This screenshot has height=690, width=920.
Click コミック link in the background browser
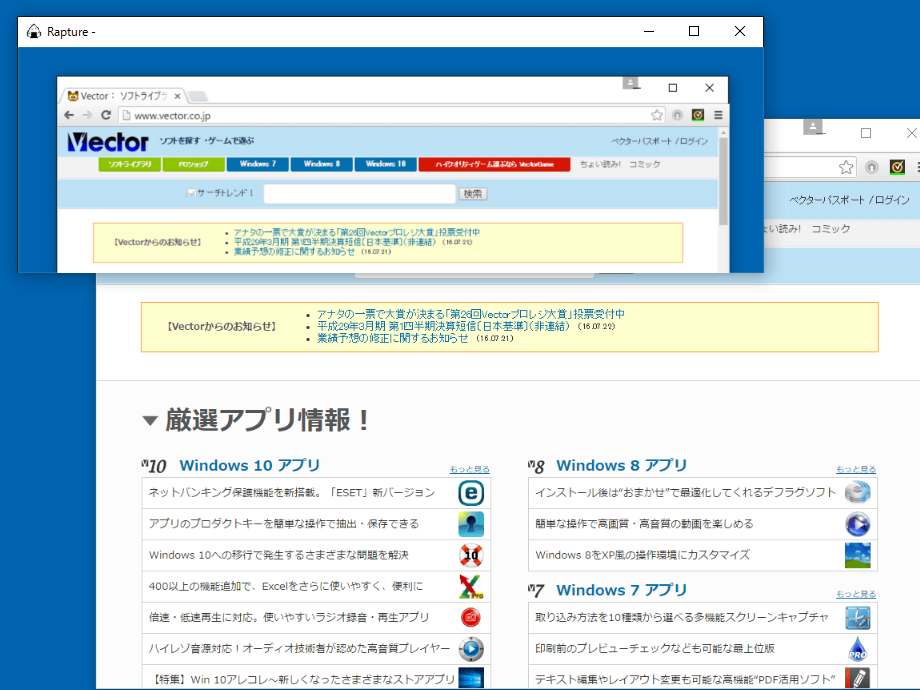click(x=831, y=229)
